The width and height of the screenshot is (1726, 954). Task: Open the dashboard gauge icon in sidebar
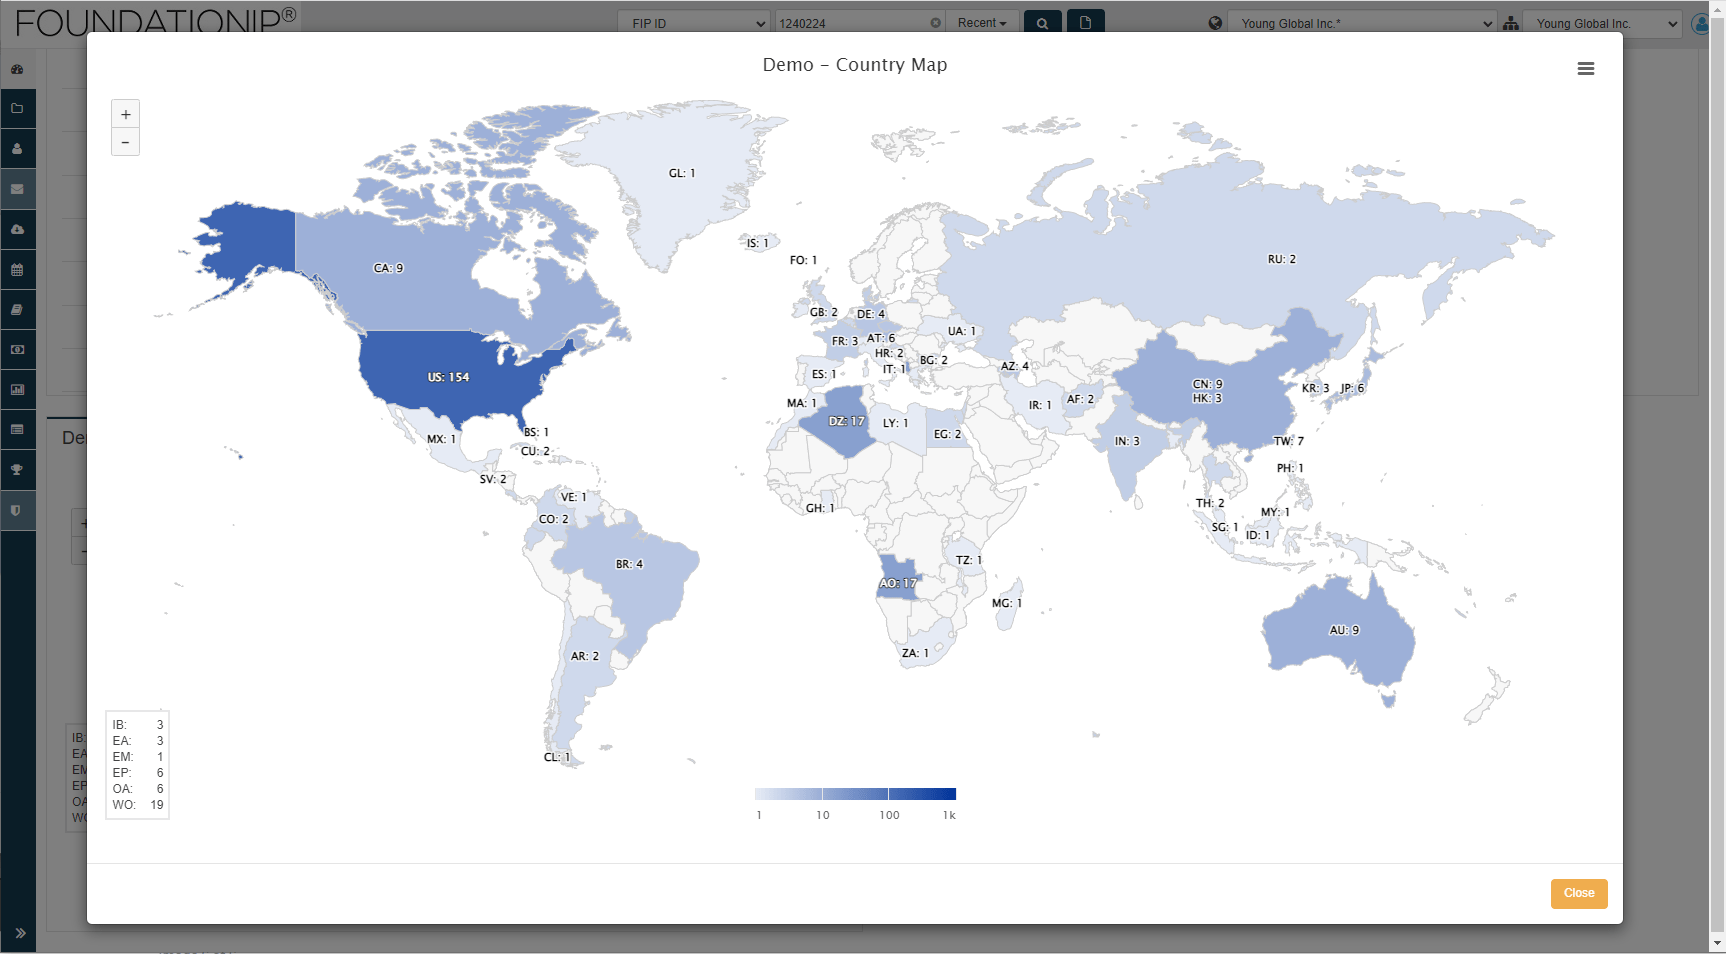pos(17,69)
